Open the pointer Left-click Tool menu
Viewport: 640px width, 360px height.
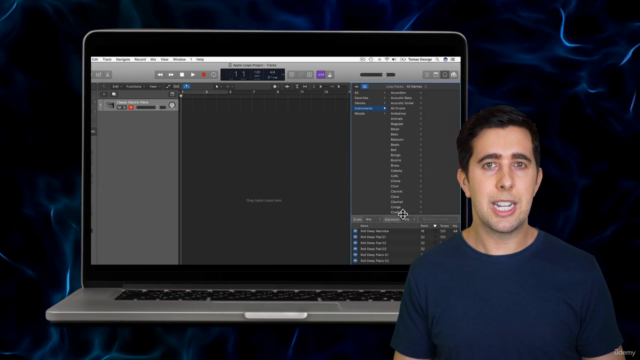218,87
